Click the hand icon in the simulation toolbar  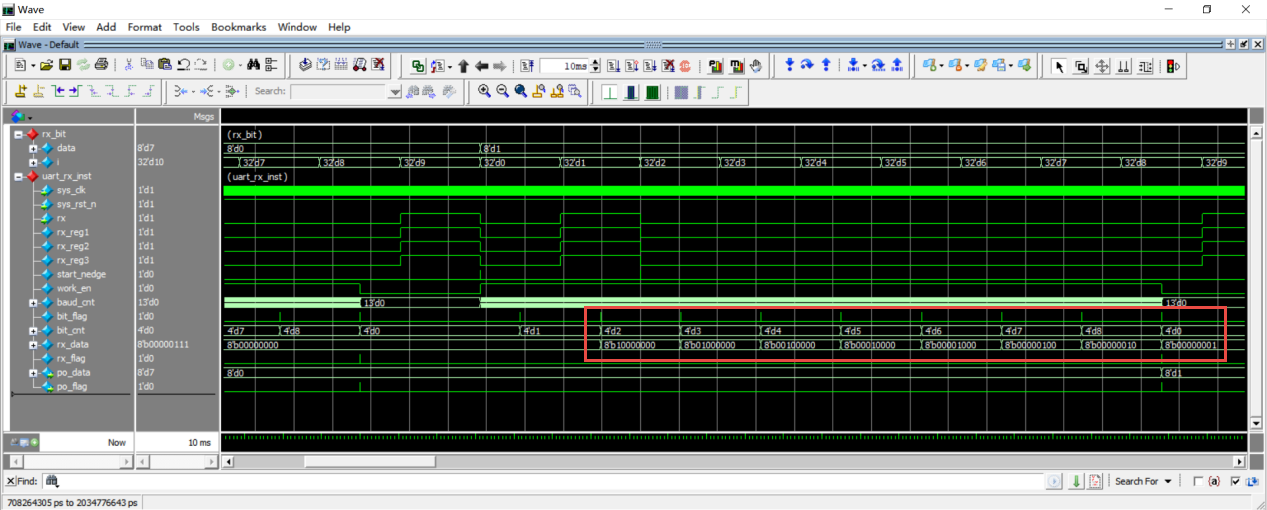point(756,66)
